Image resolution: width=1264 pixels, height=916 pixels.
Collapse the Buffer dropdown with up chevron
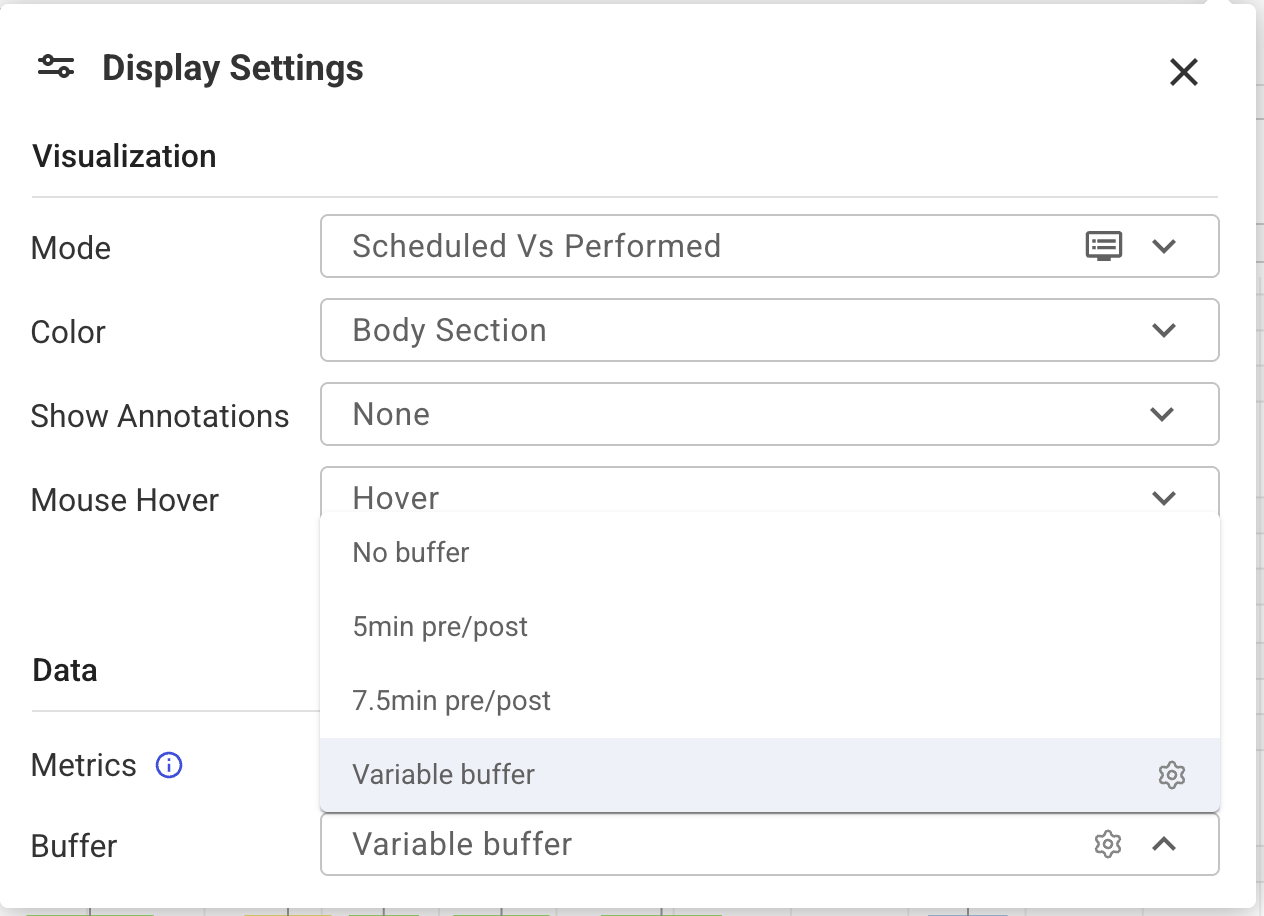[1163, 844]
